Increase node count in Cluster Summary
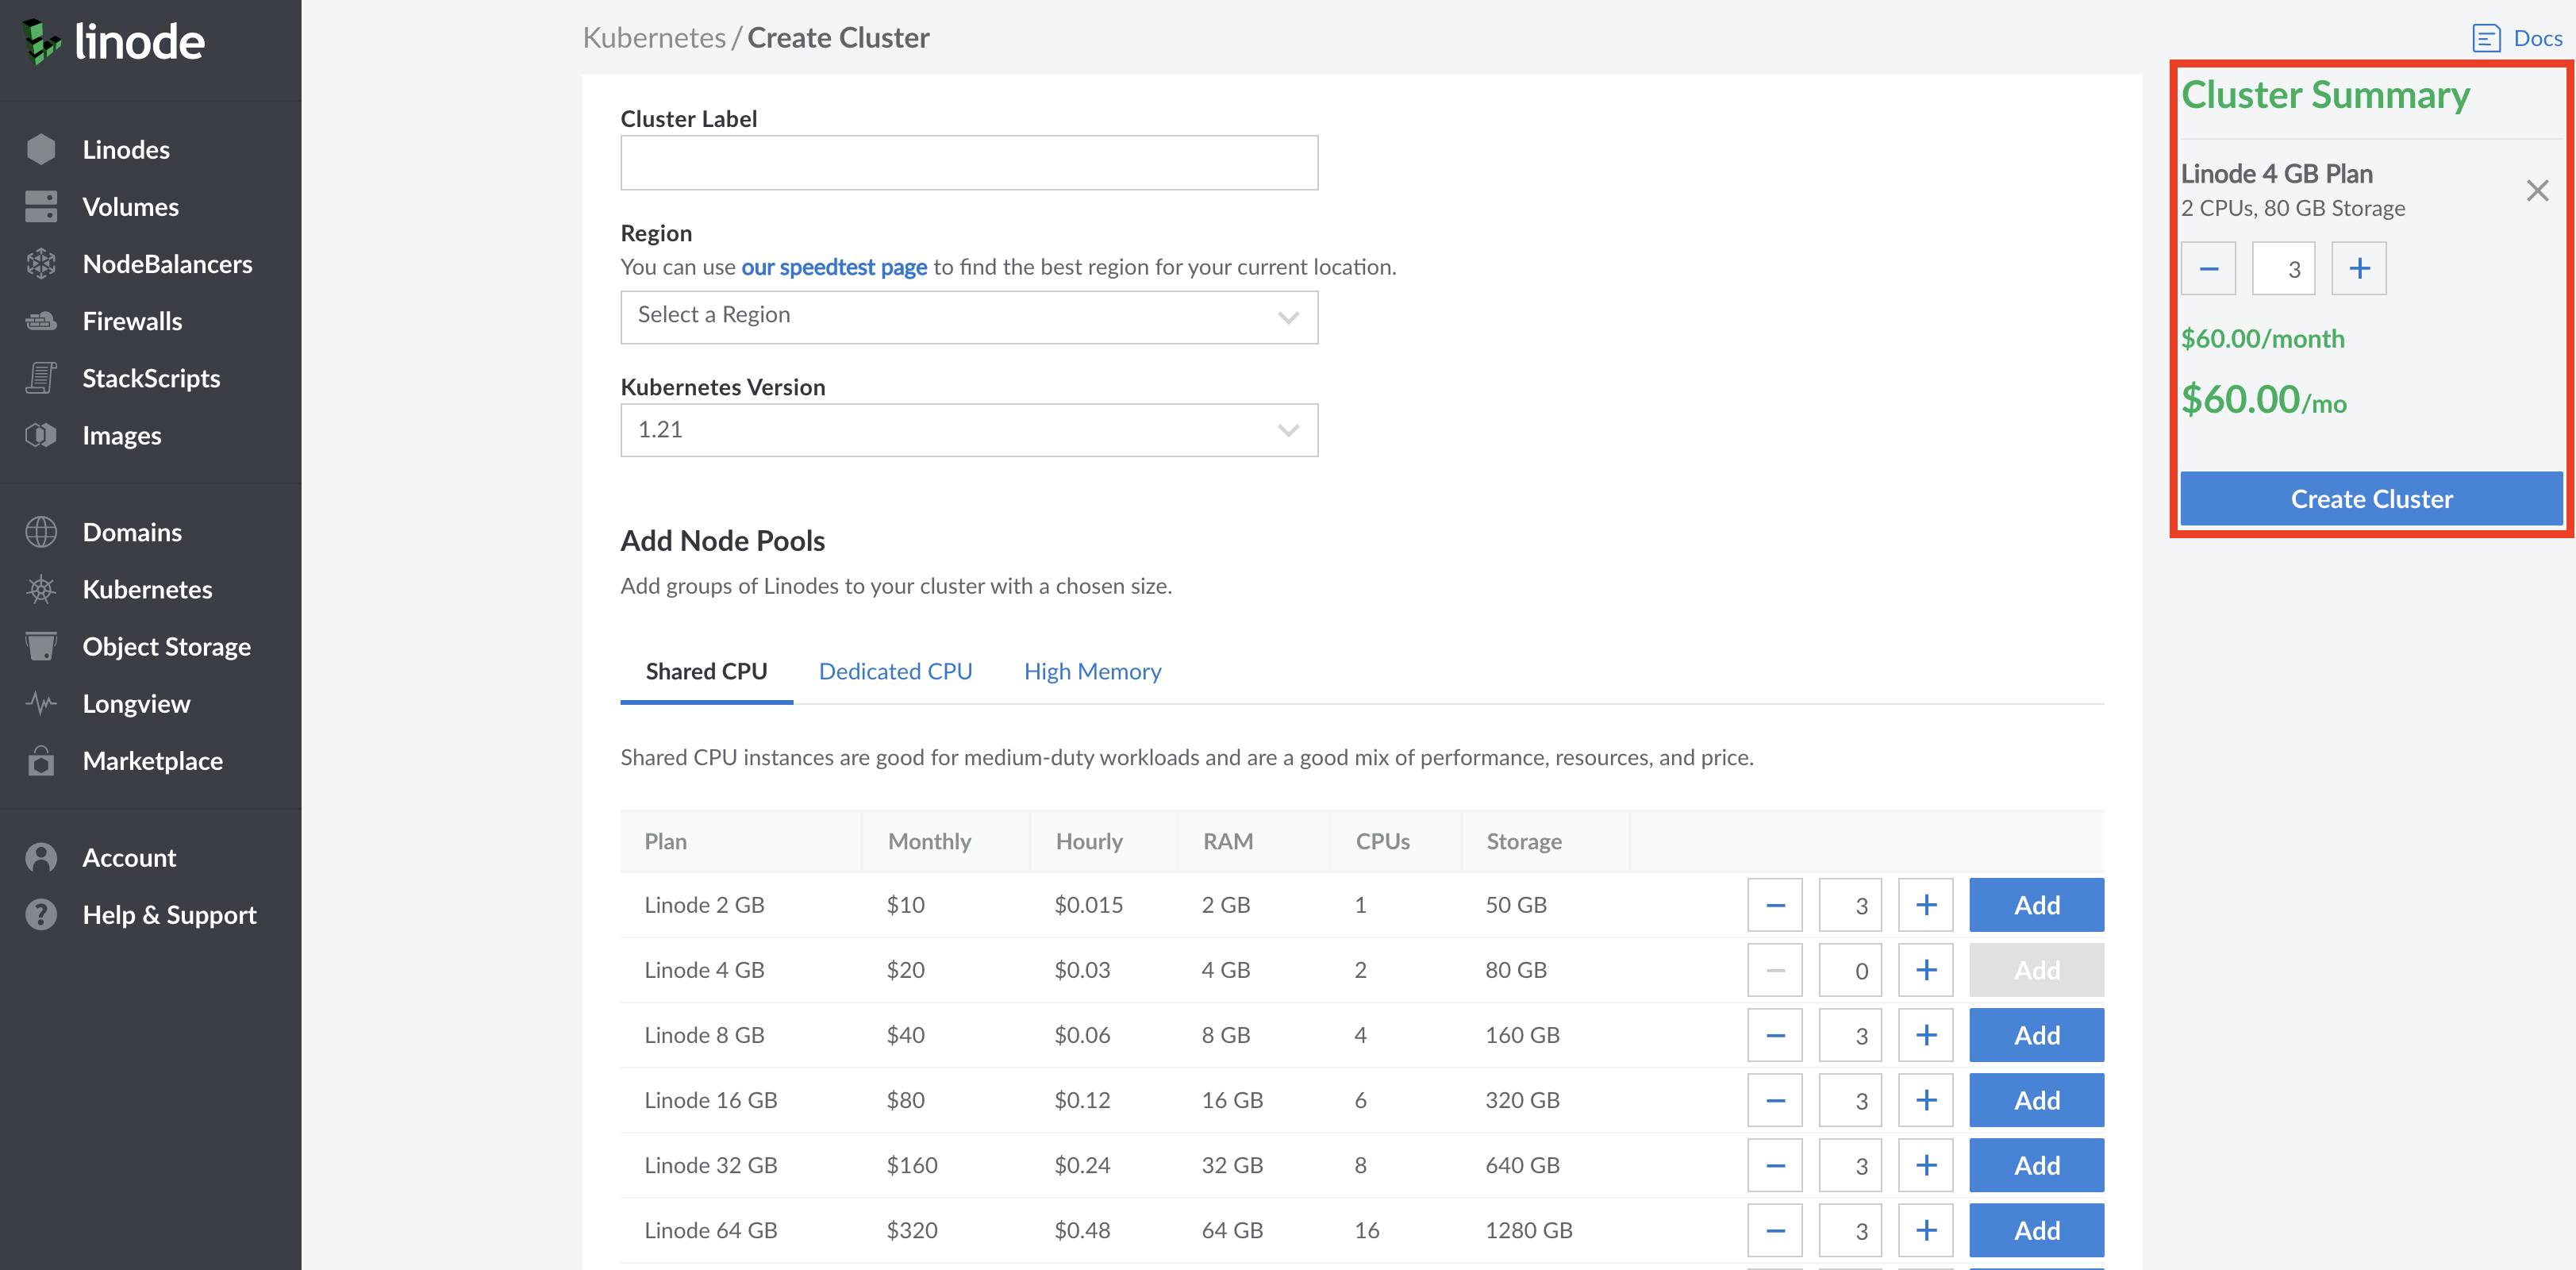Screen dimensions: 2576x1270 2359,268
